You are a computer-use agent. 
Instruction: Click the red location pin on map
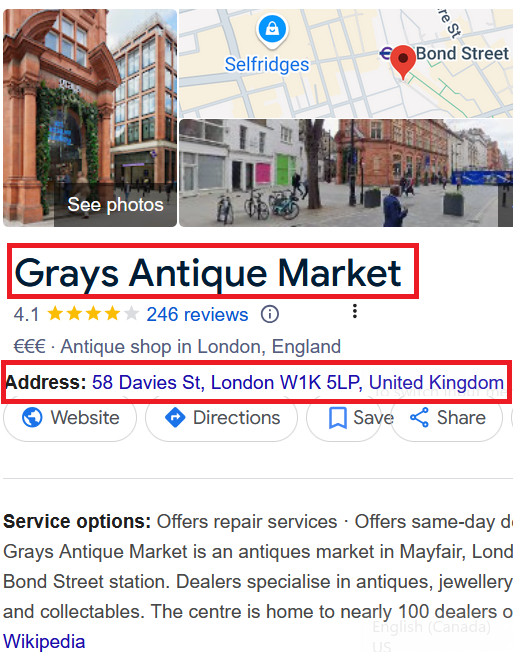(x=403, y=62)
